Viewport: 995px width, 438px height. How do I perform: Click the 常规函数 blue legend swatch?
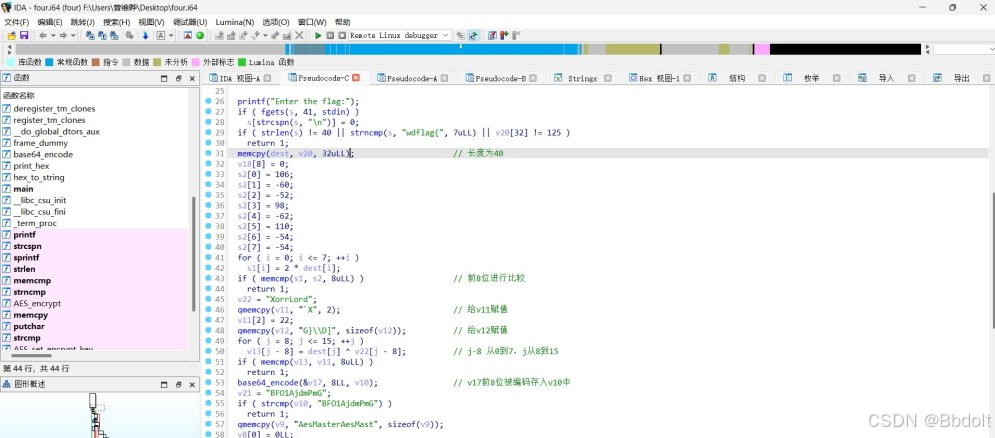pyautogui.click(x=49, y=62)
